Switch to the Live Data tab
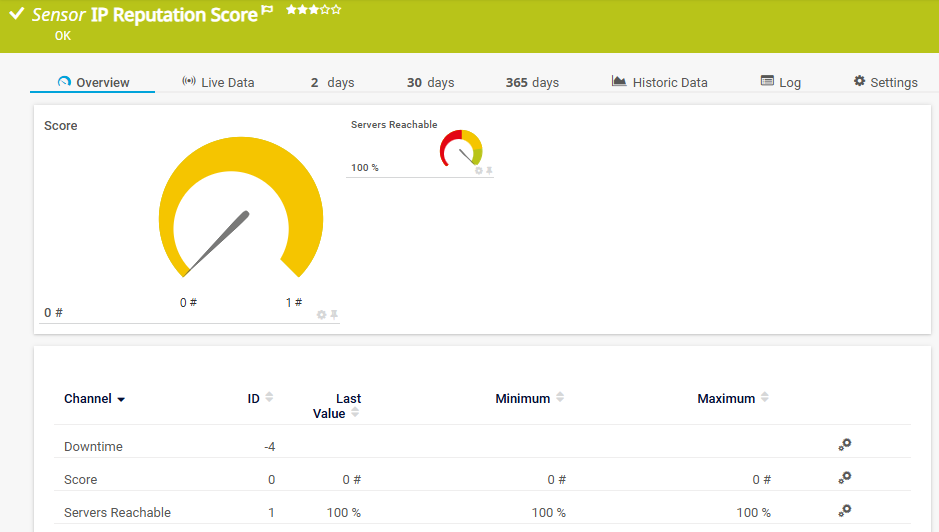Viewport: 939px width, 532px height. pos(218,82)
